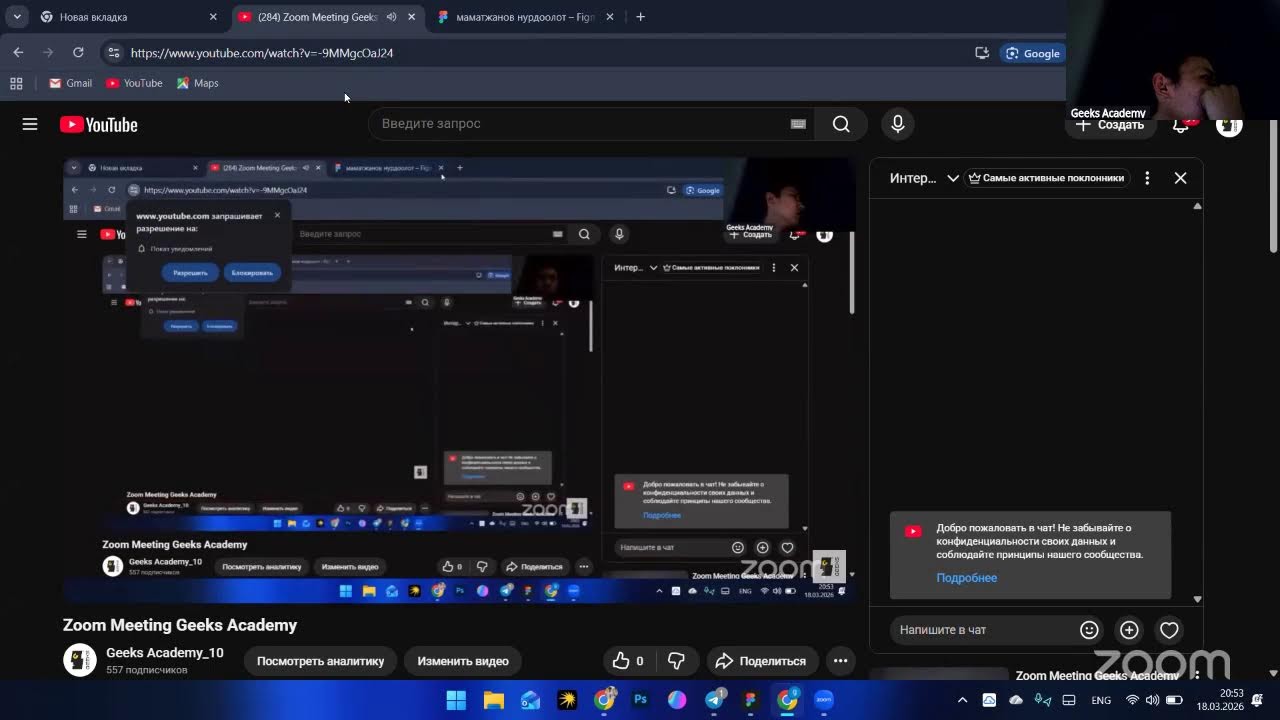Send a heart reaction in chat
The image size is (1280, 720).
tap(1169, 630)
